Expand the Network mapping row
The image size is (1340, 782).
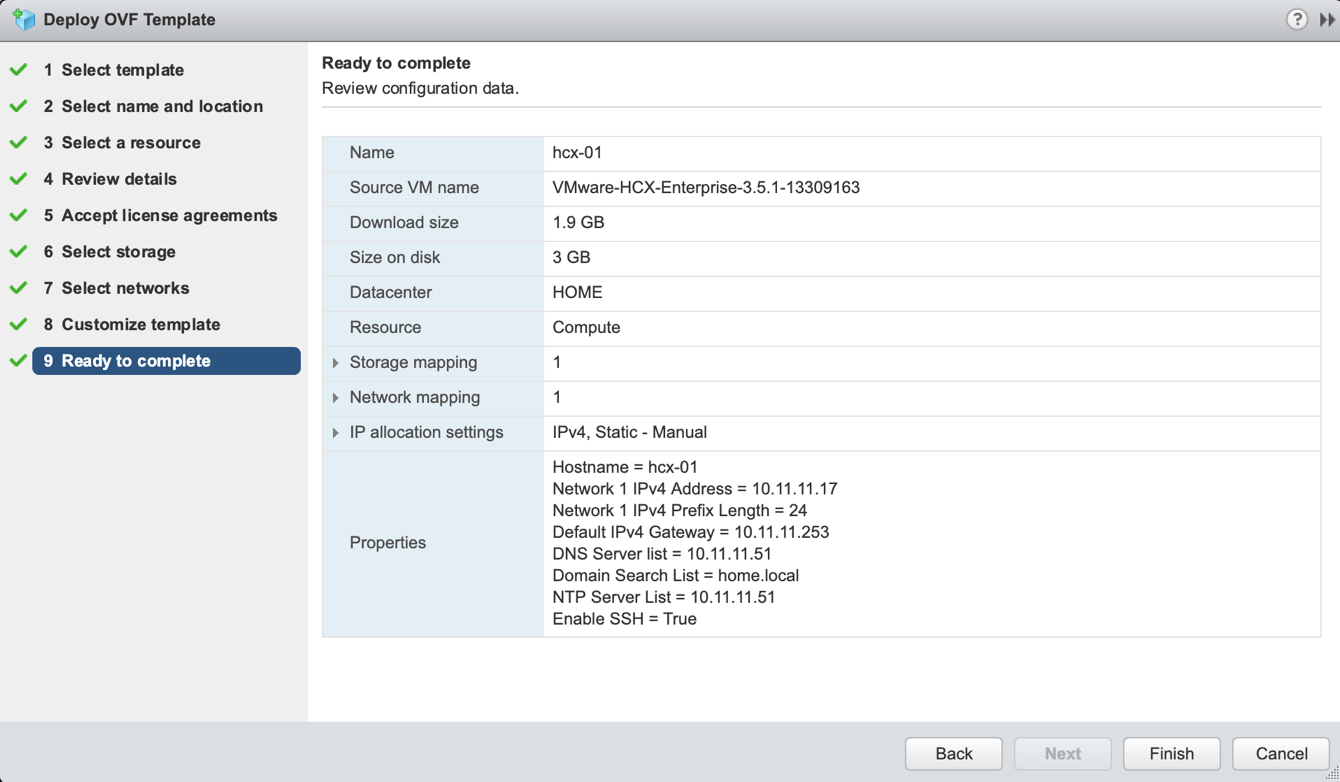point(336,398)
